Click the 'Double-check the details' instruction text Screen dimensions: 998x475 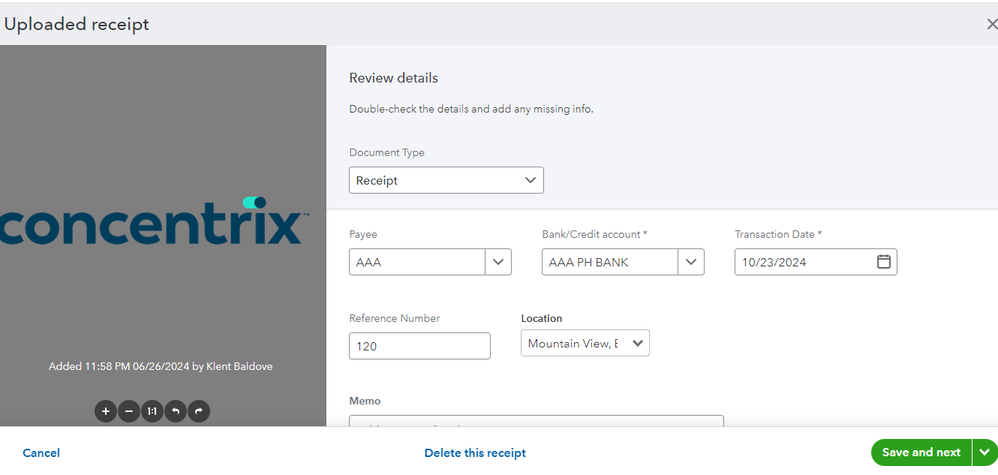(471, 109)
